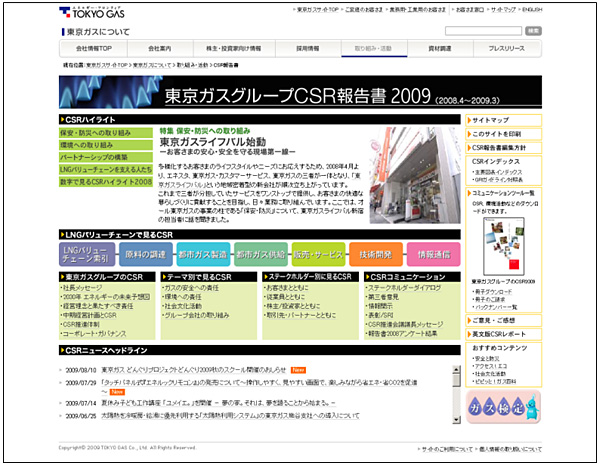Select the 株主・投資家向け情報 tab
Screen dimensions: 600x466
233,49
